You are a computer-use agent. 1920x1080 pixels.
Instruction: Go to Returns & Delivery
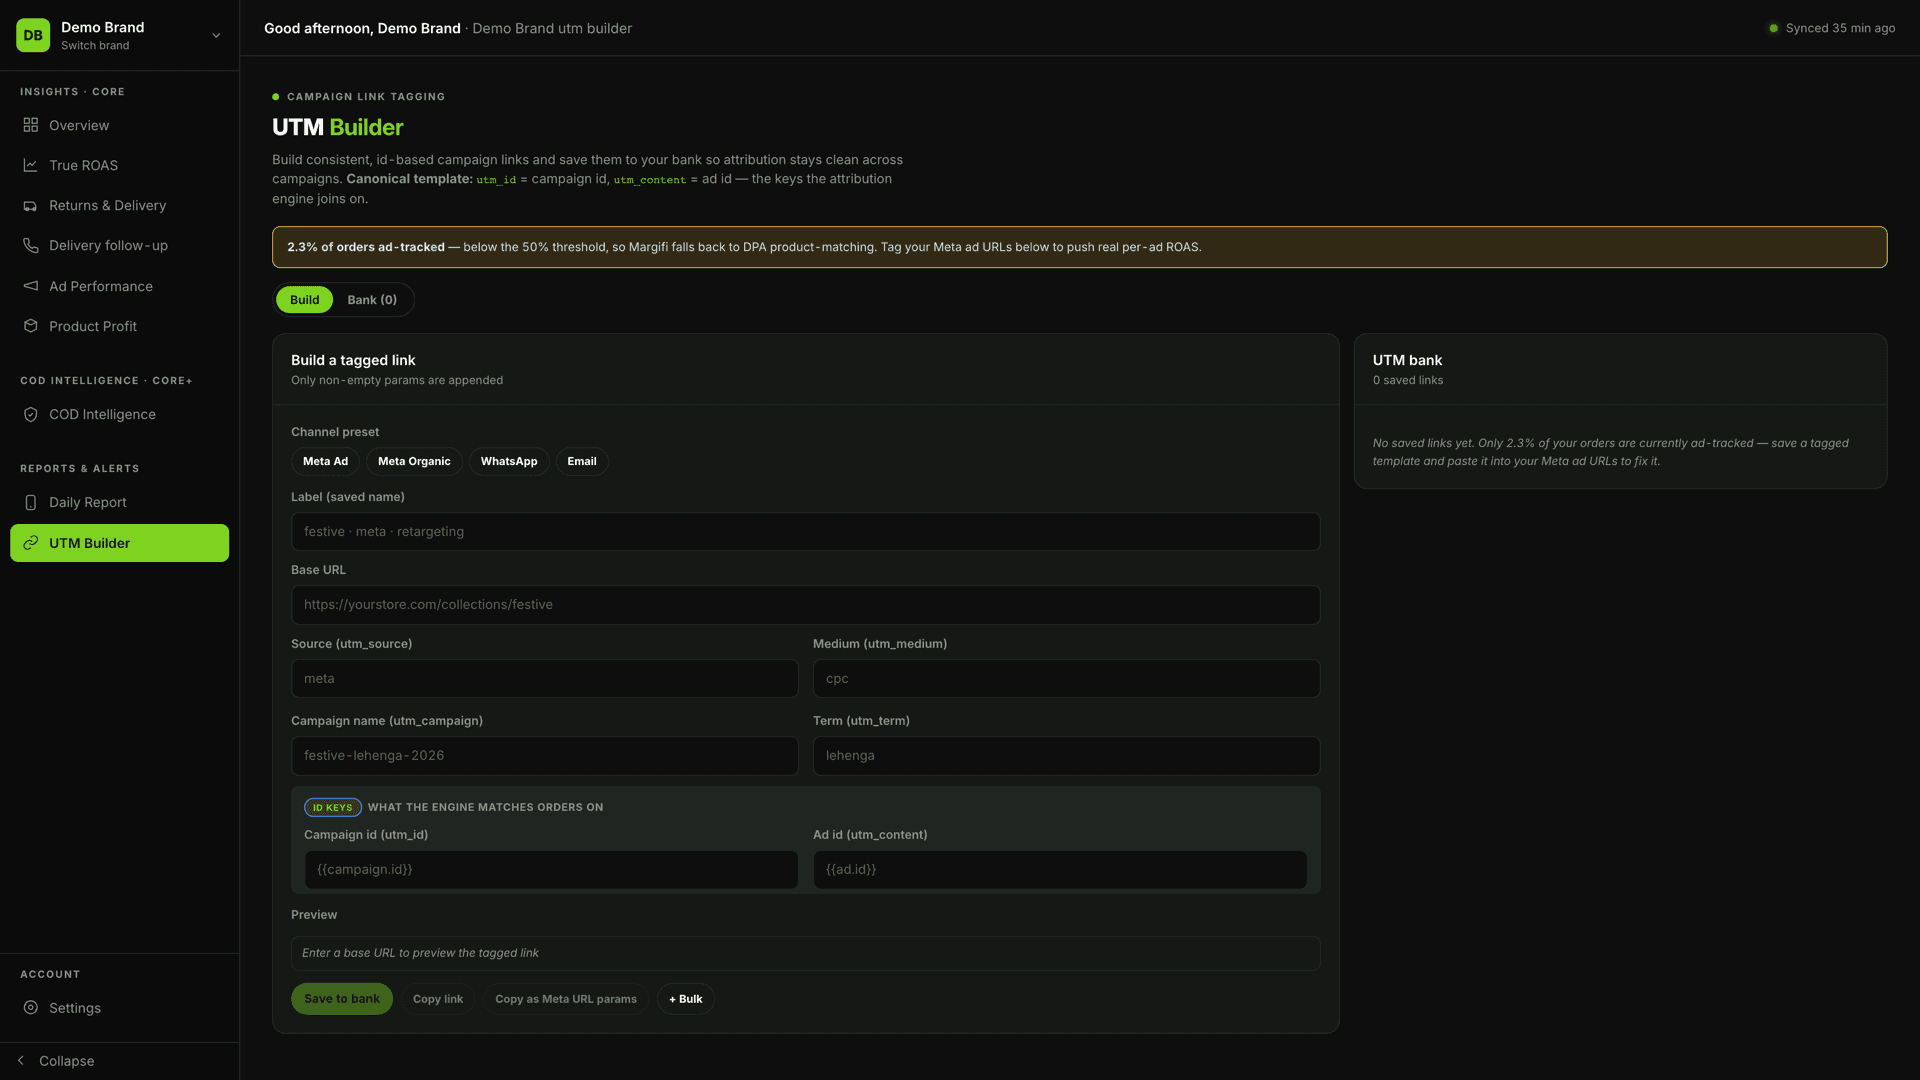[119, 205]
